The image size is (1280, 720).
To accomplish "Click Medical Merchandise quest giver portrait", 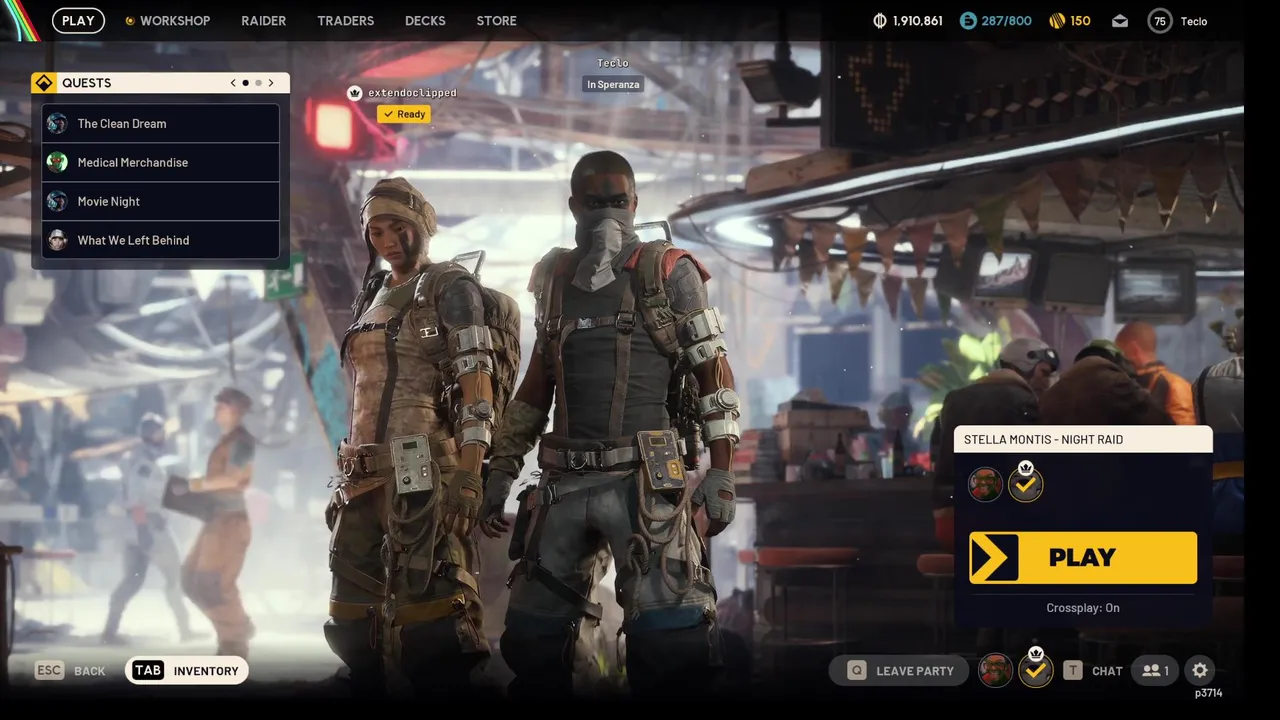I will click(x=57, y=162).
